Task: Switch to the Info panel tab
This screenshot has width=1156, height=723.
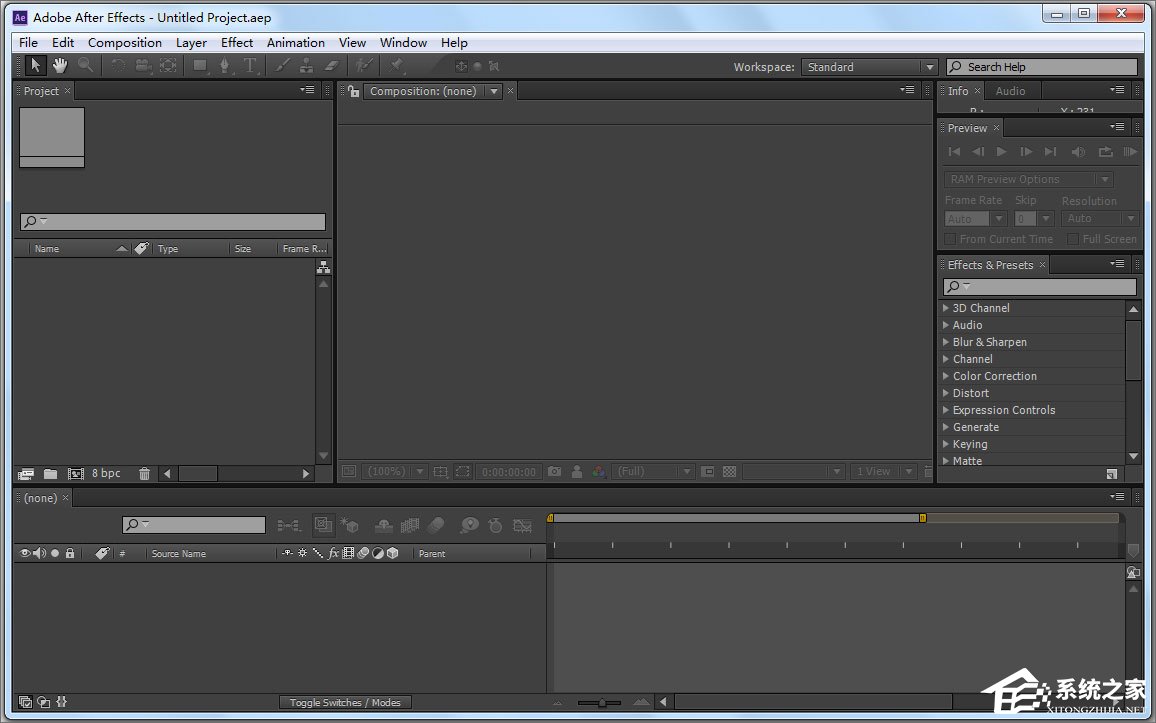Action: point(958,91)
